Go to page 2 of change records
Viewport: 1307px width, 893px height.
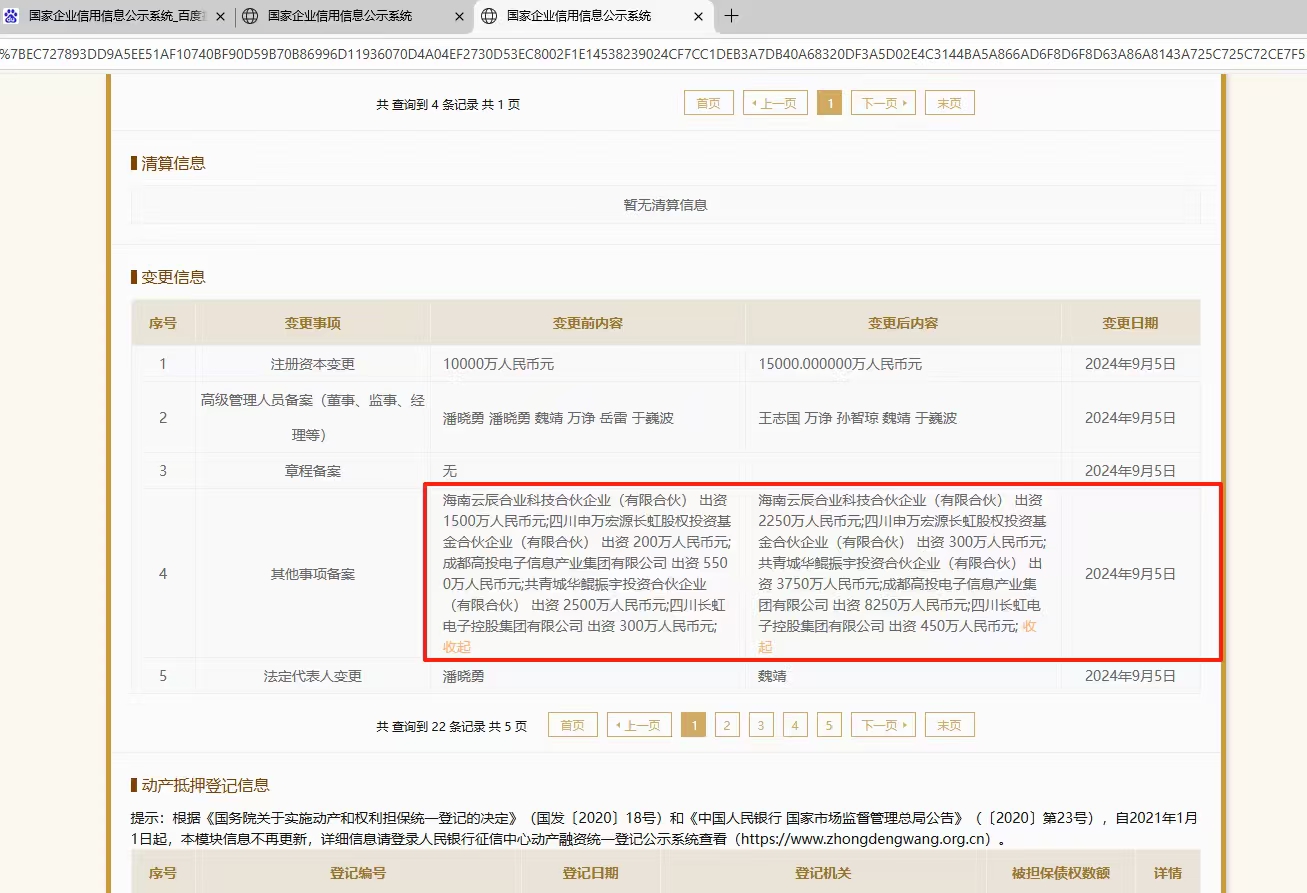pyautogui.click(x=727, y=725)
